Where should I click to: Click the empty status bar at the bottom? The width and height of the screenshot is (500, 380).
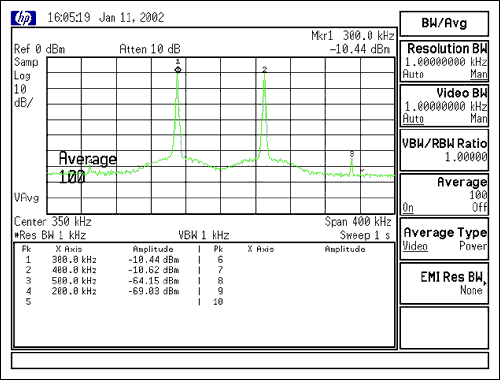point(250,360)
